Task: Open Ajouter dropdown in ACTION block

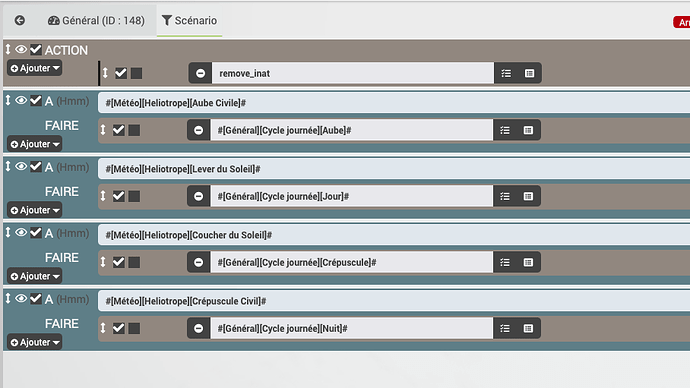Action: click(35, 68)
